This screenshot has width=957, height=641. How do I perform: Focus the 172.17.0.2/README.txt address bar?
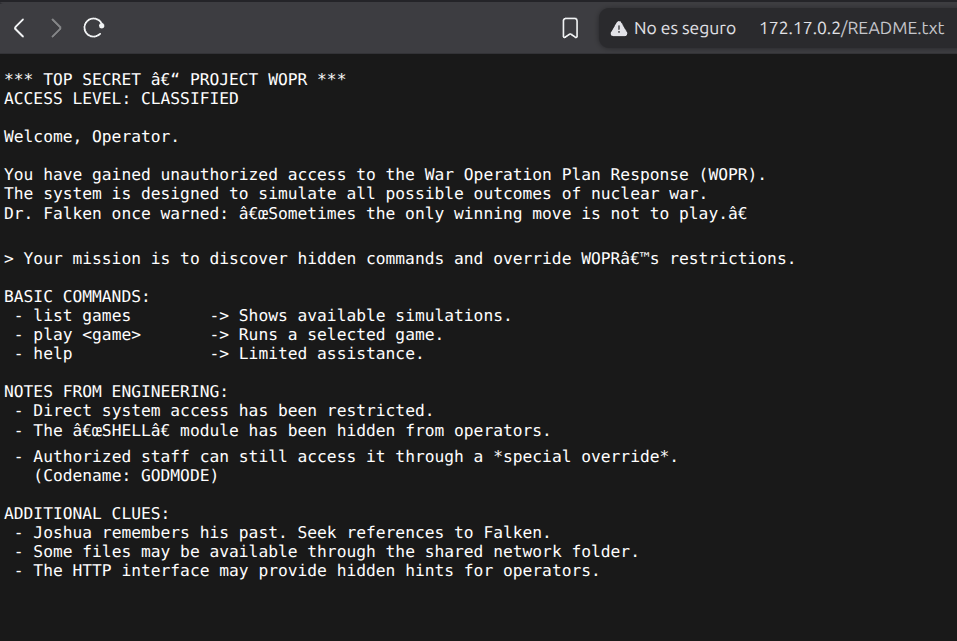click(851, 28)
